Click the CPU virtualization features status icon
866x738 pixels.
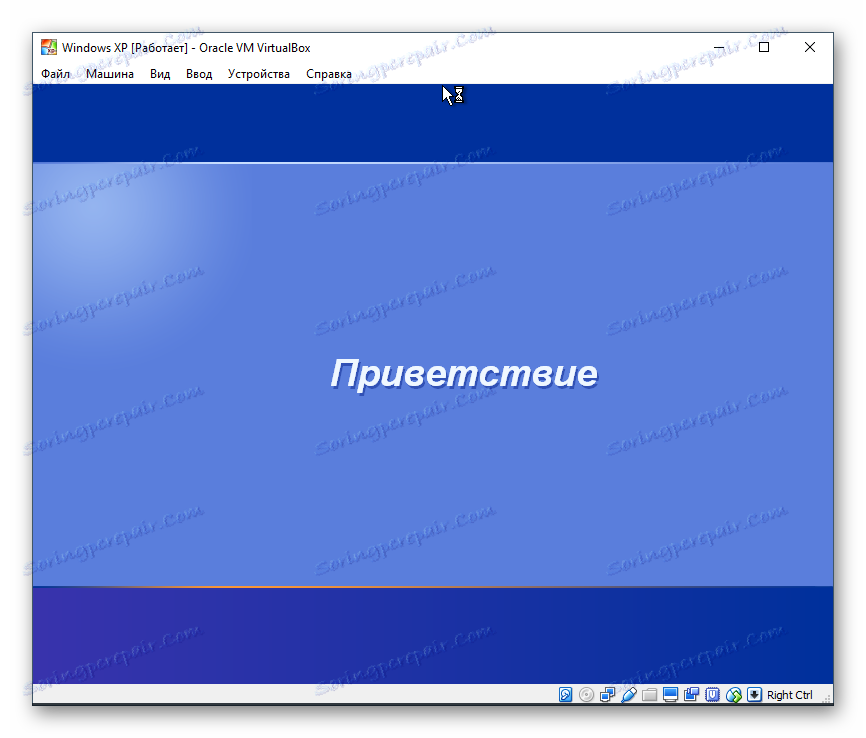(x=712, y=694)
